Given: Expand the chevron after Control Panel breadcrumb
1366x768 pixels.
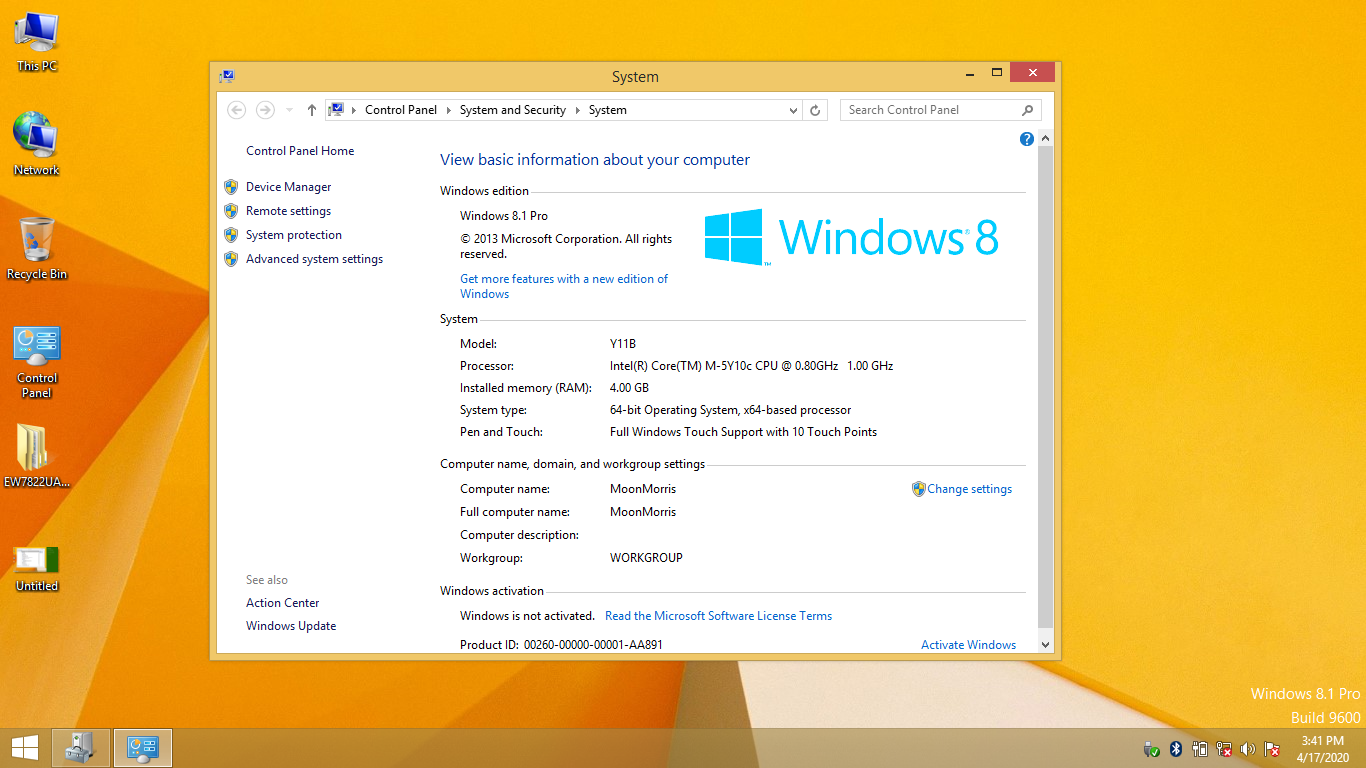Looking at the screenshot, I should click(449, 110).
